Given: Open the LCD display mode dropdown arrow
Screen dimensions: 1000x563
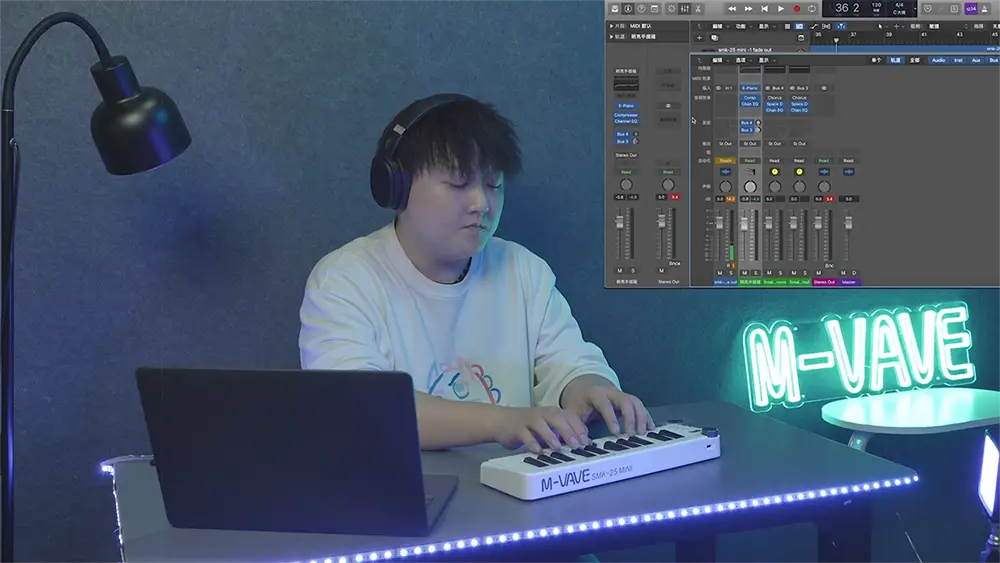Looking at the screenshot, I should pos(915,9).
